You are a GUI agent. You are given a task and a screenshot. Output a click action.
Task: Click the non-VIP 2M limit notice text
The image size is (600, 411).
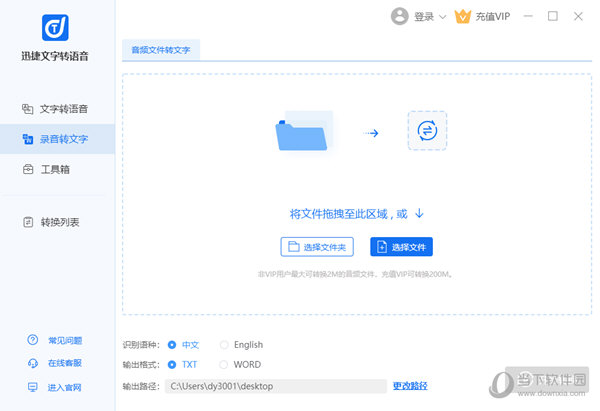(x=355, y=274)
